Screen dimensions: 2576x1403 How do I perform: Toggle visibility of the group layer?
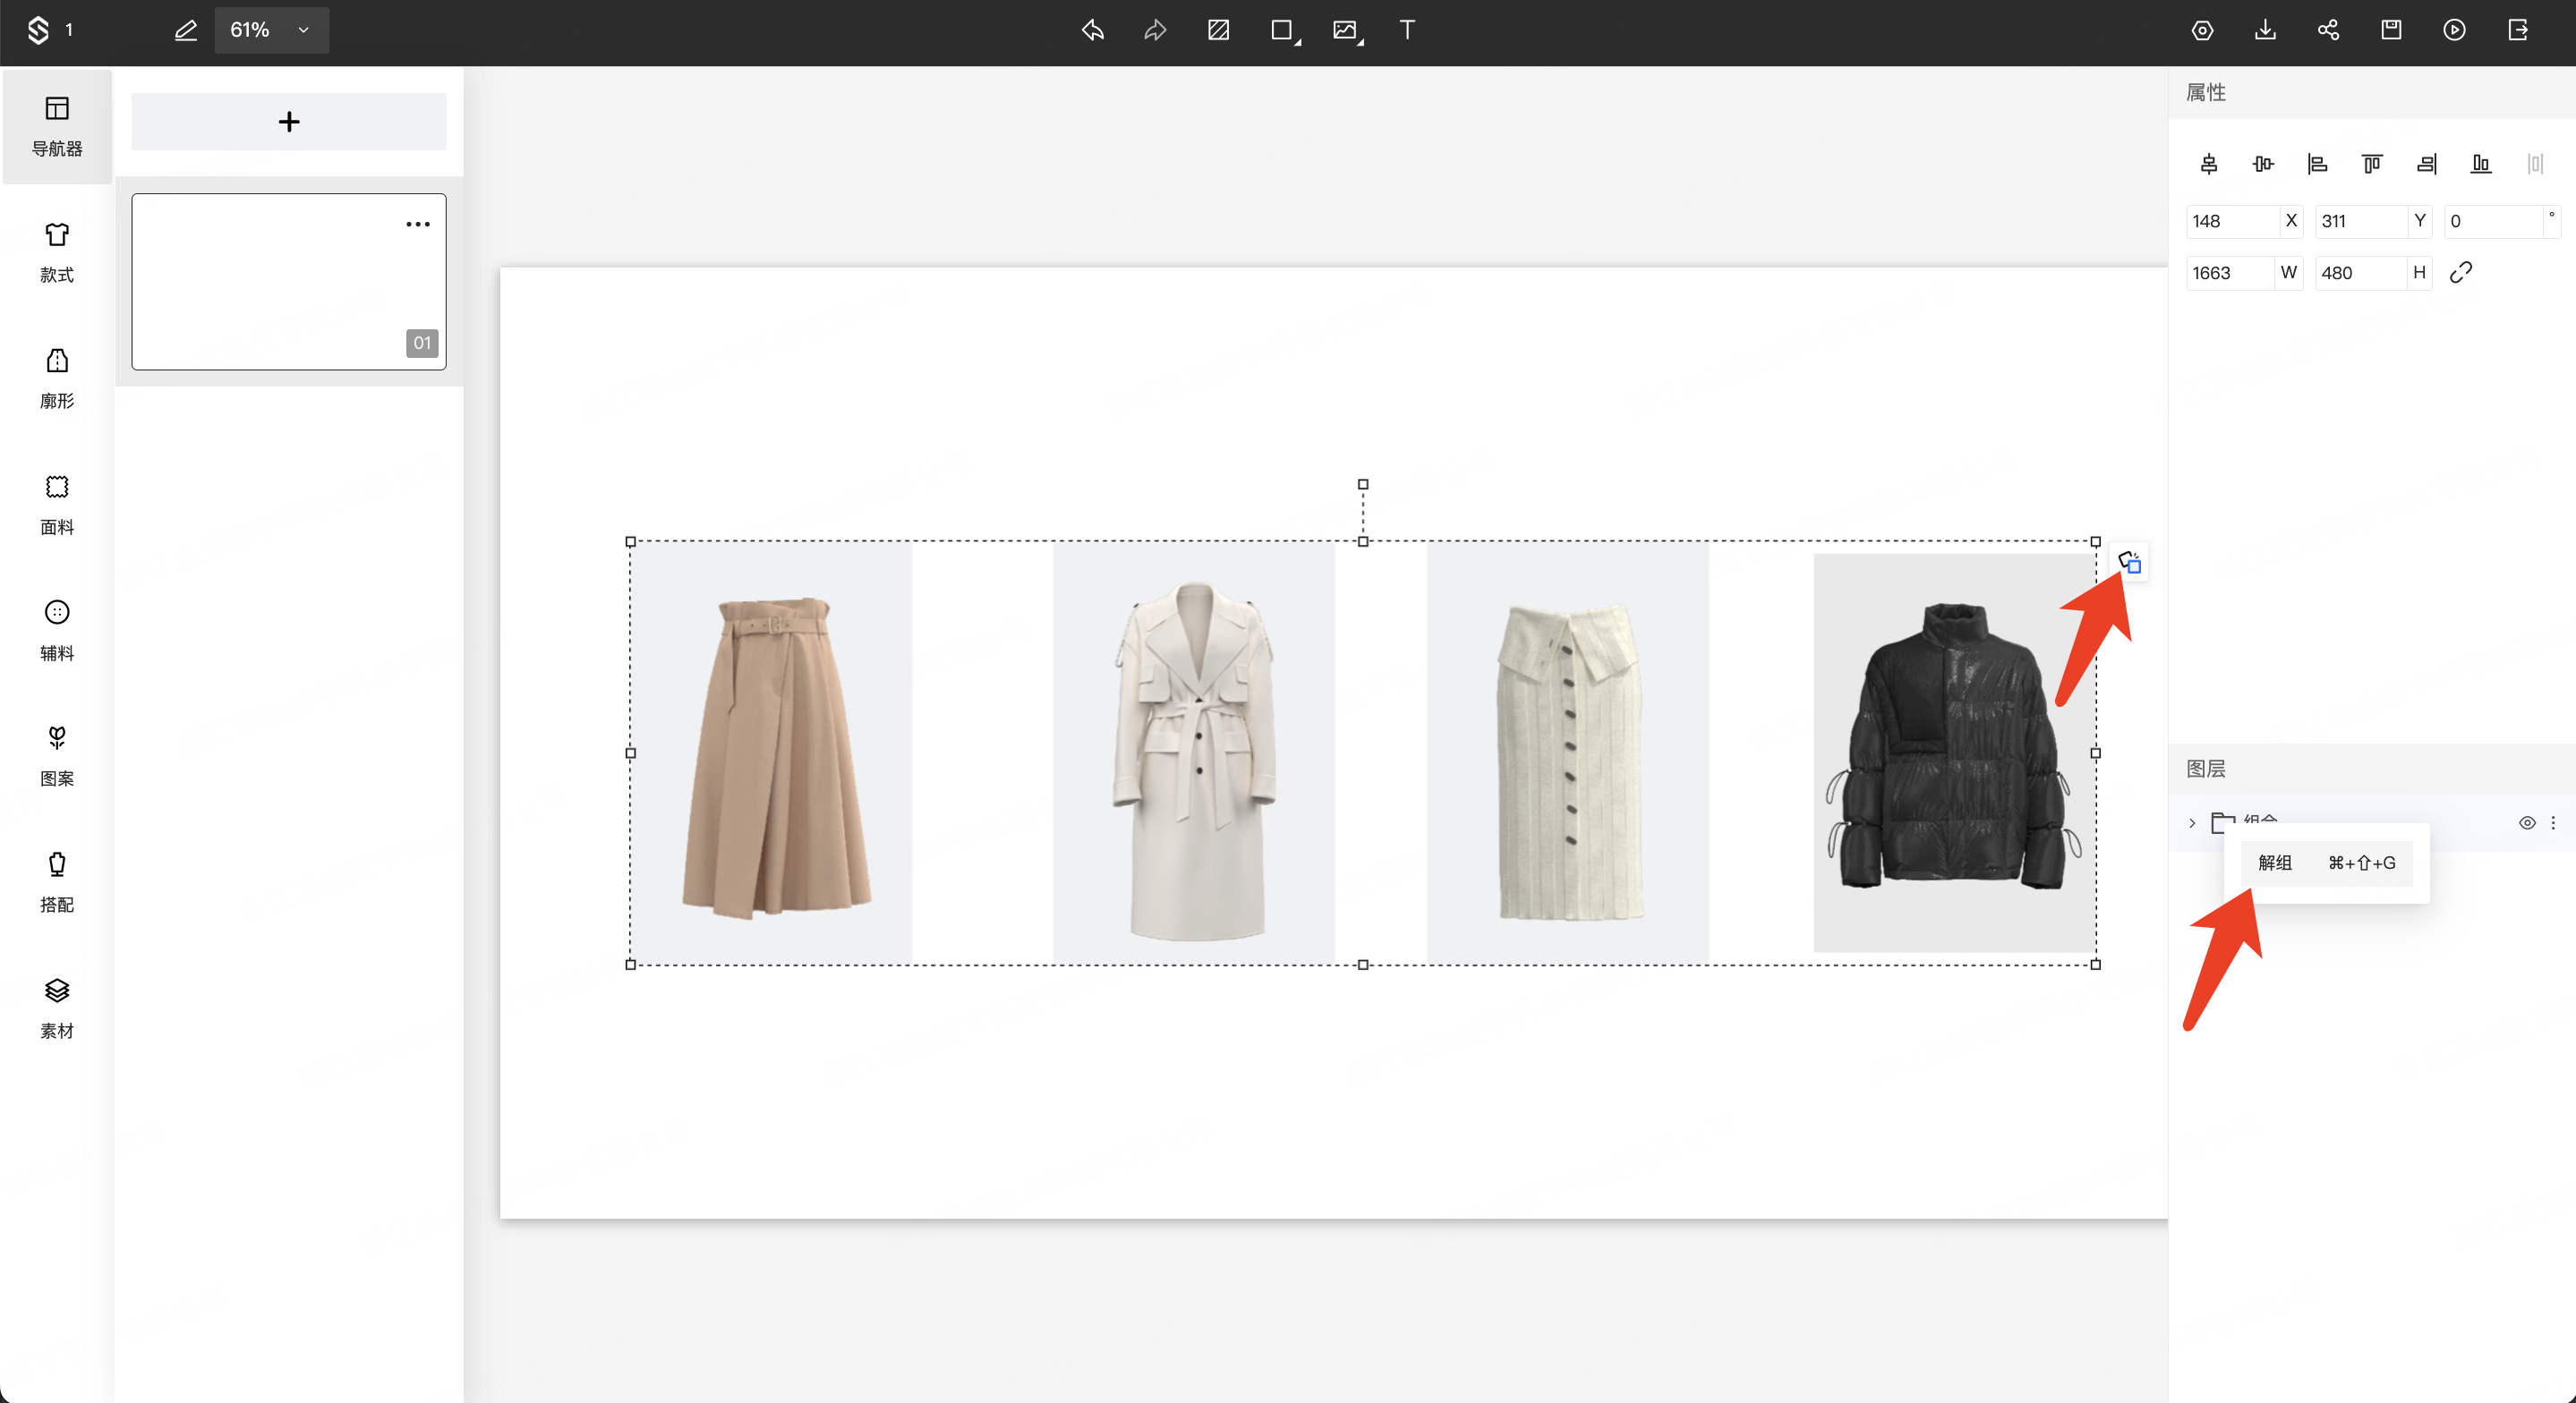click(x=2526, y=823)
